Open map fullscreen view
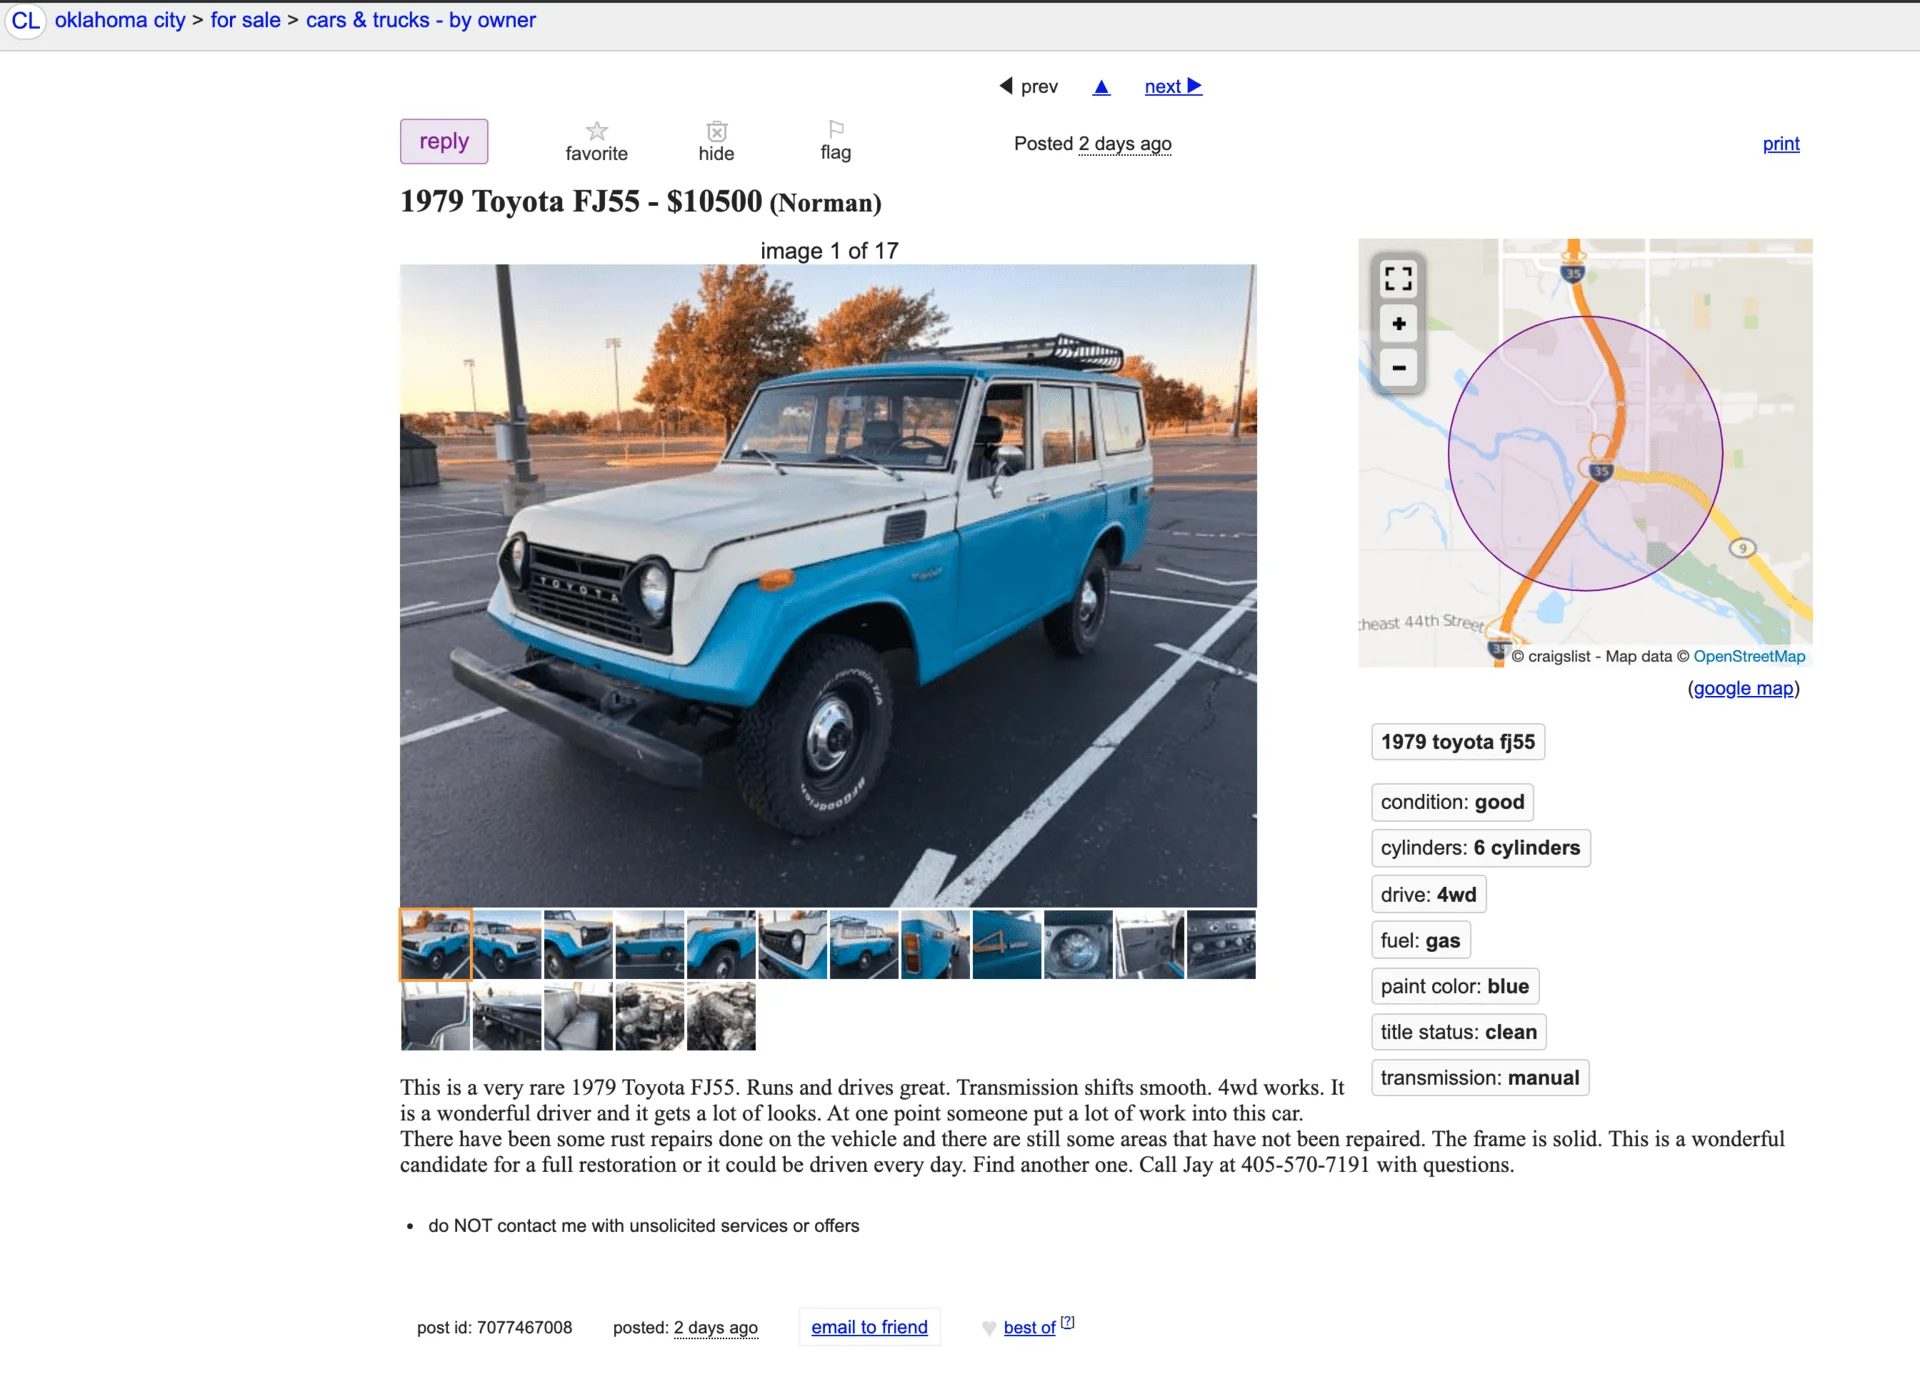Viewport: 1920px width, 1392px height. click(x=1398, y=278)
